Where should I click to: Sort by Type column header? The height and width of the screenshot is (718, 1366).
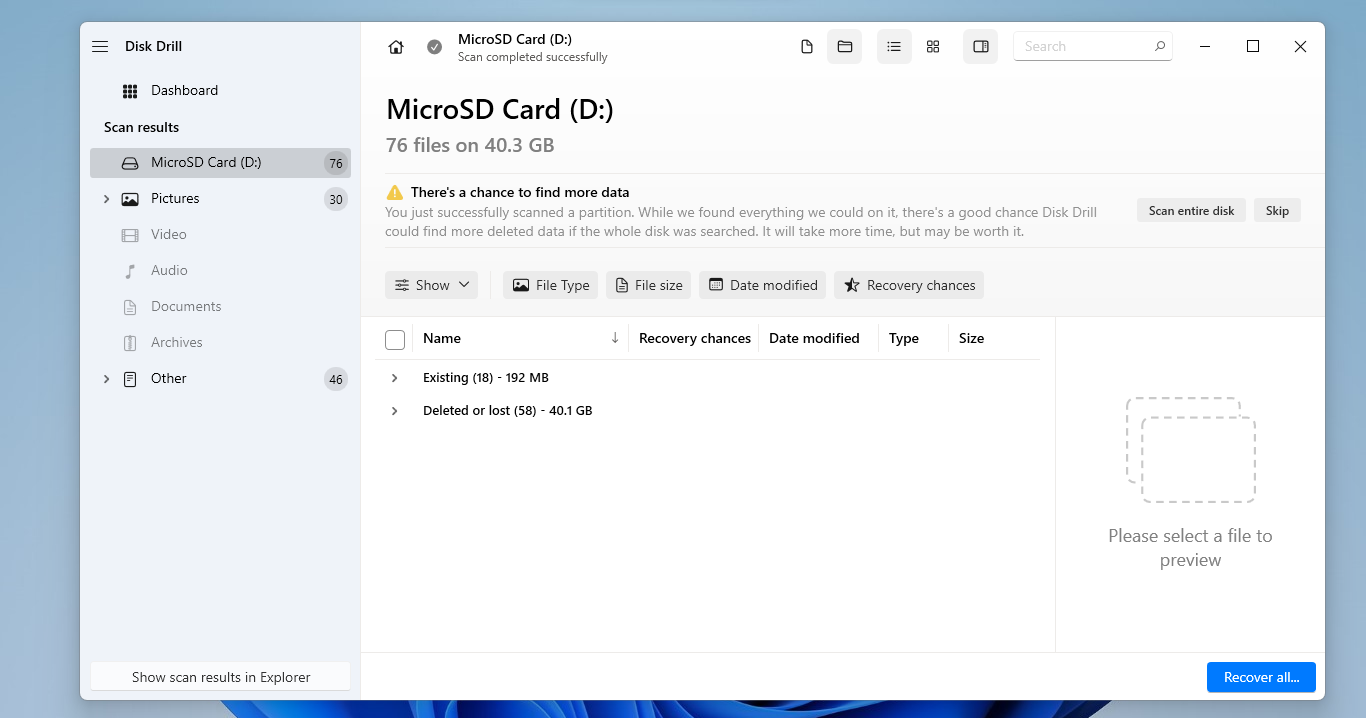904,338
